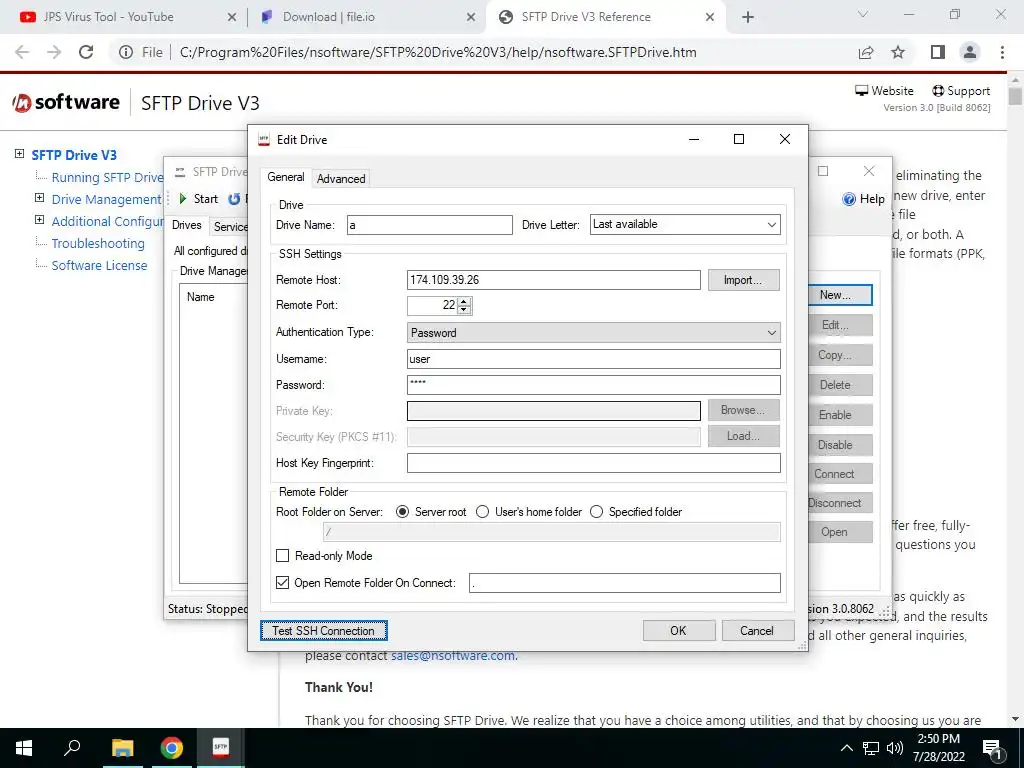Show hidden tray icons chevron
The width and height of the screenshot is (1024, 768).
pos(846,748)
